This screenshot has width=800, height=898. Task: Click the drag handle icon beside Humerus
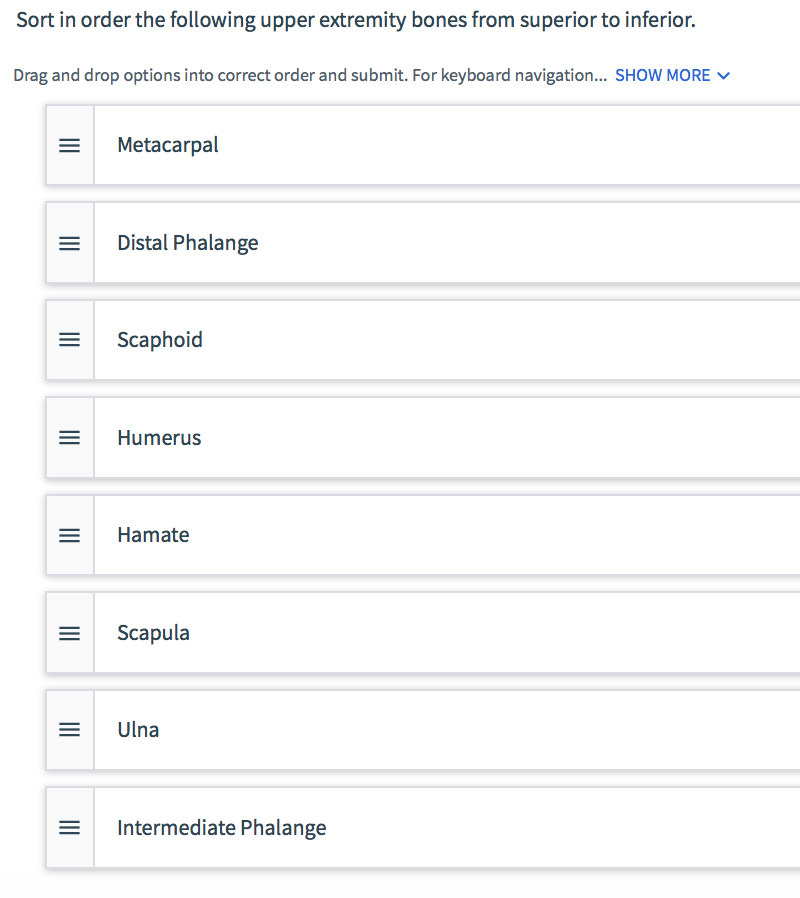coord(69,438)
